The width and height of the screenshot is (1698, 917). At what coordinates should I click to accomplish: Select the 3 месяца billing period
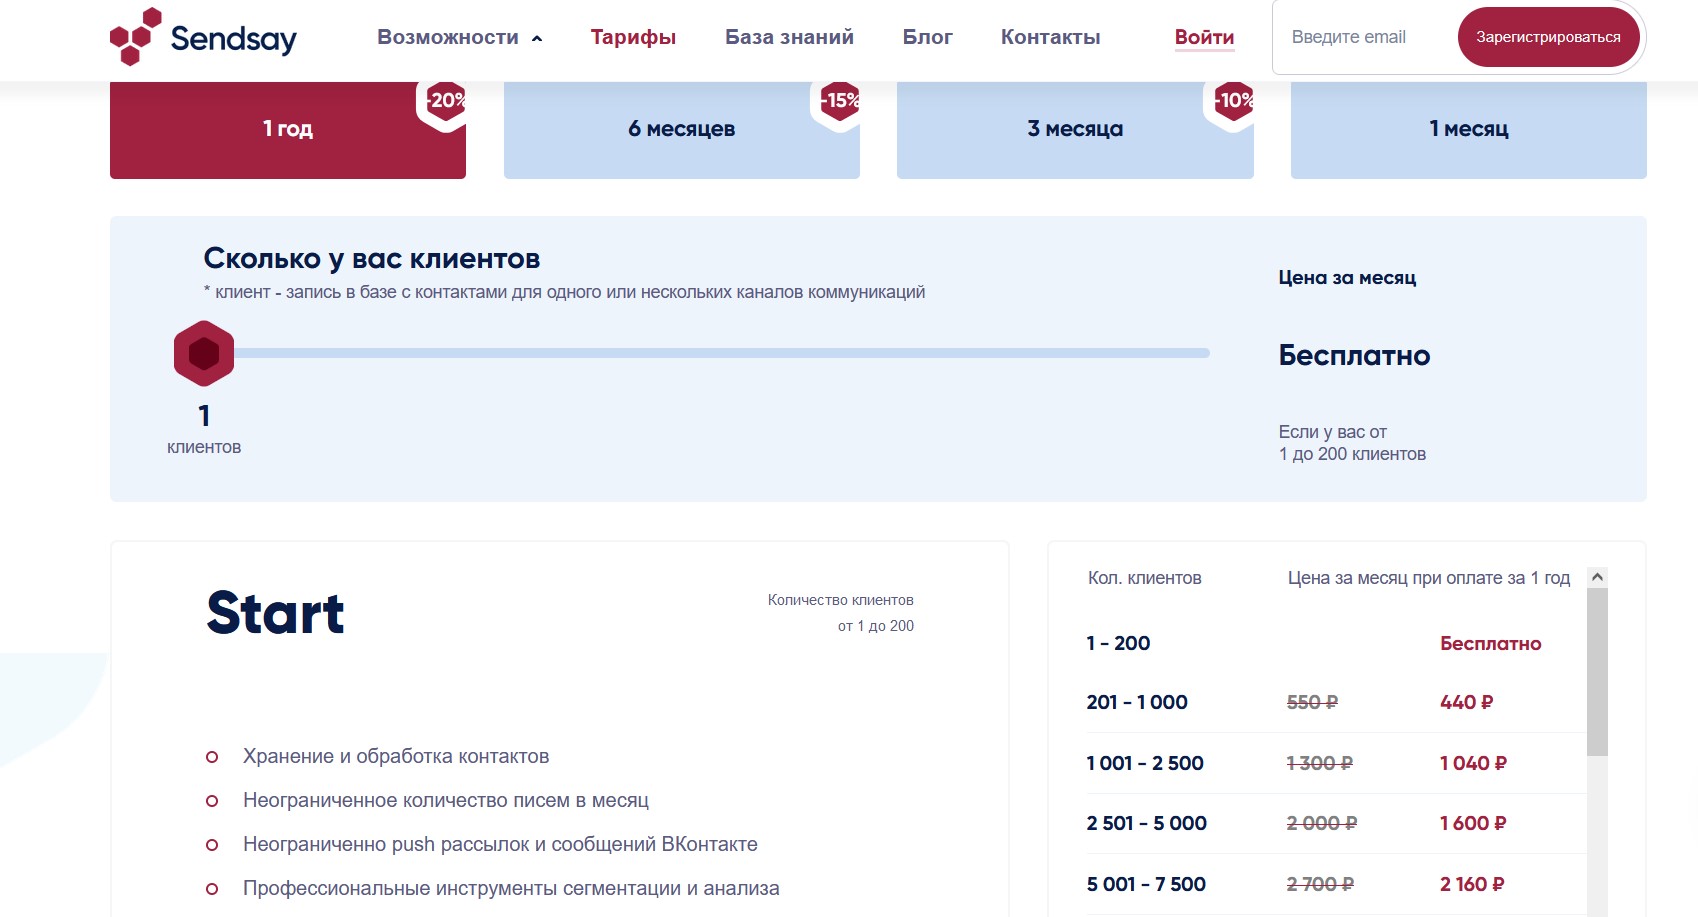[x=1075, y=130]
